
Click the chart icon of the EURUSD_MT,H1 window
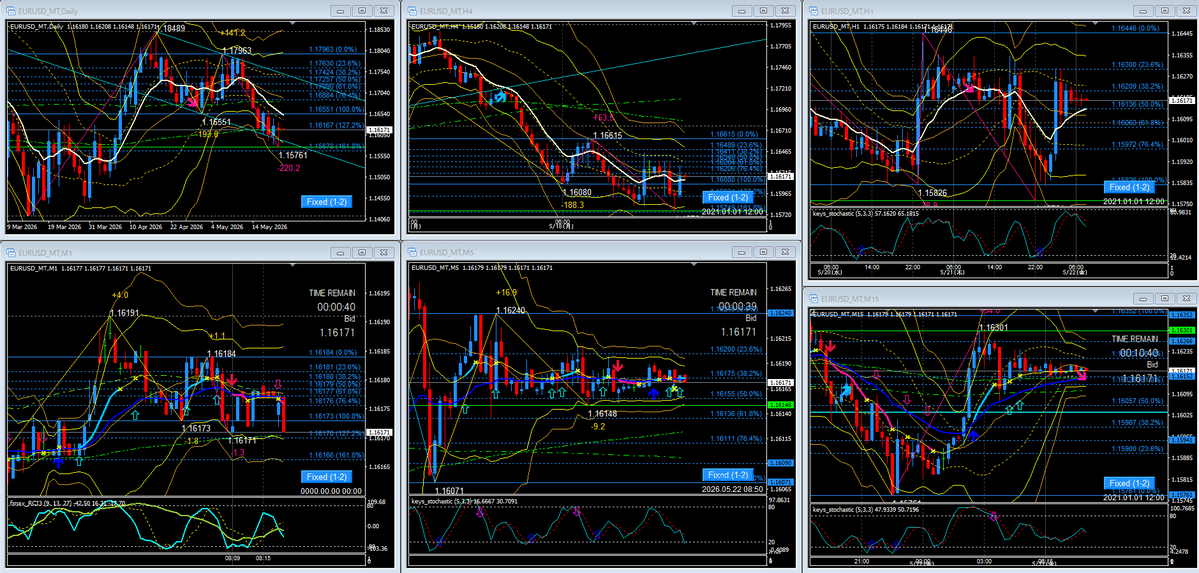(813, 10)
